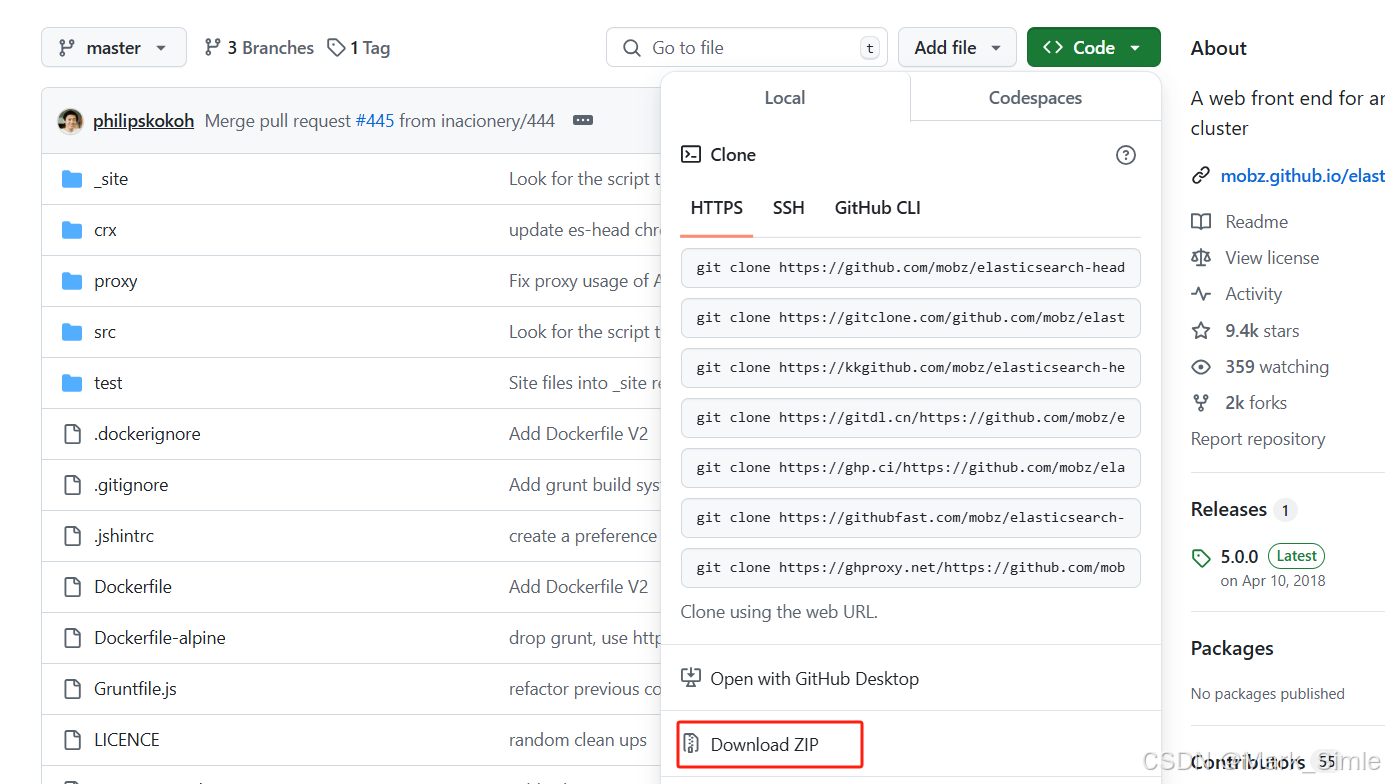Open the mobz.github.io website link
The image size is (1385, 784).
(x=1303, y=176)
